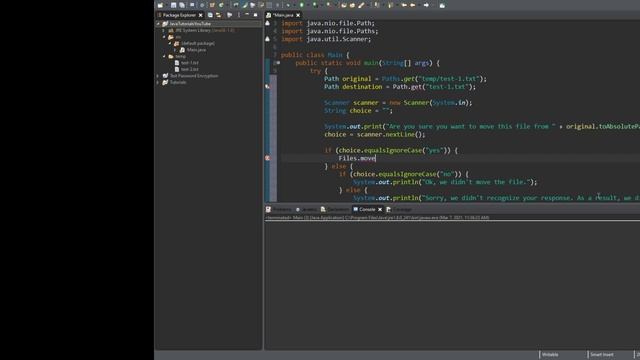The height and width of the screenshot is (360, 640).
Task: Click the Collapse All icon in Package Explorer
Action: [x=210, y=15]
